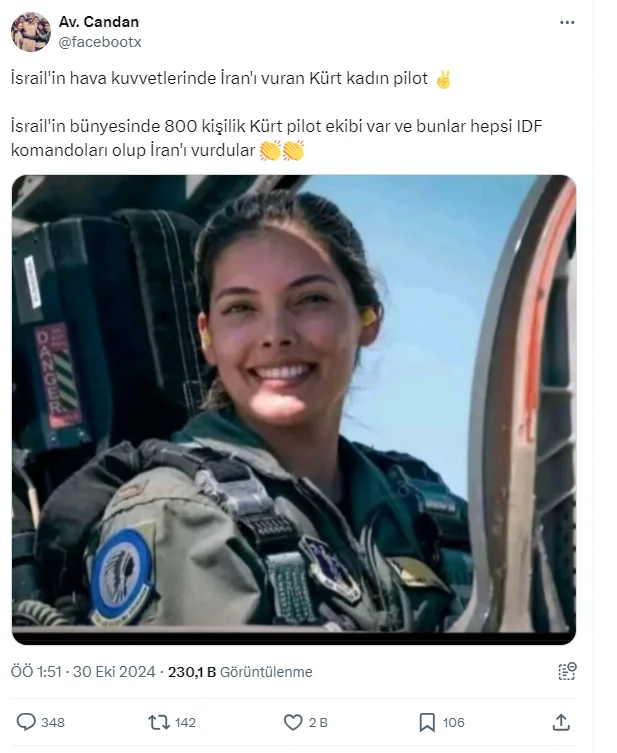Image resolution: width=617 pixels, height=753 pixels.
Task: Click the share upload icon
Action: pyautogui.click(x=561, y=722)
